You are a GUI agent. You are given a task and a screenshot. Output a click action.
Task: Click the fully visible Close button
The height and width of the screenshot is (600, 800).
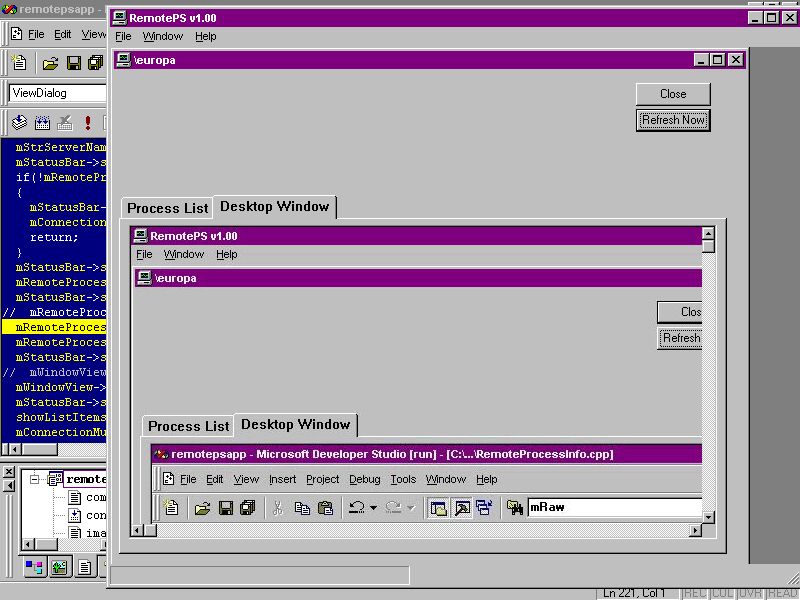click(673, 94)
